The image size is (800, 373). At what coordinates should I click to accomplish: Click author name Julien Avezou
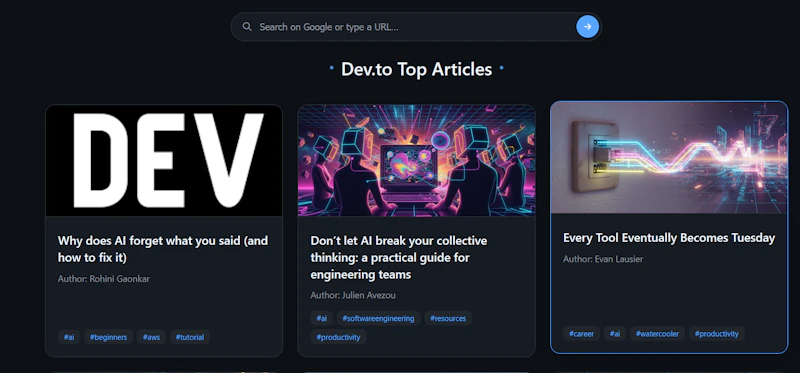(x=368, y=295)
